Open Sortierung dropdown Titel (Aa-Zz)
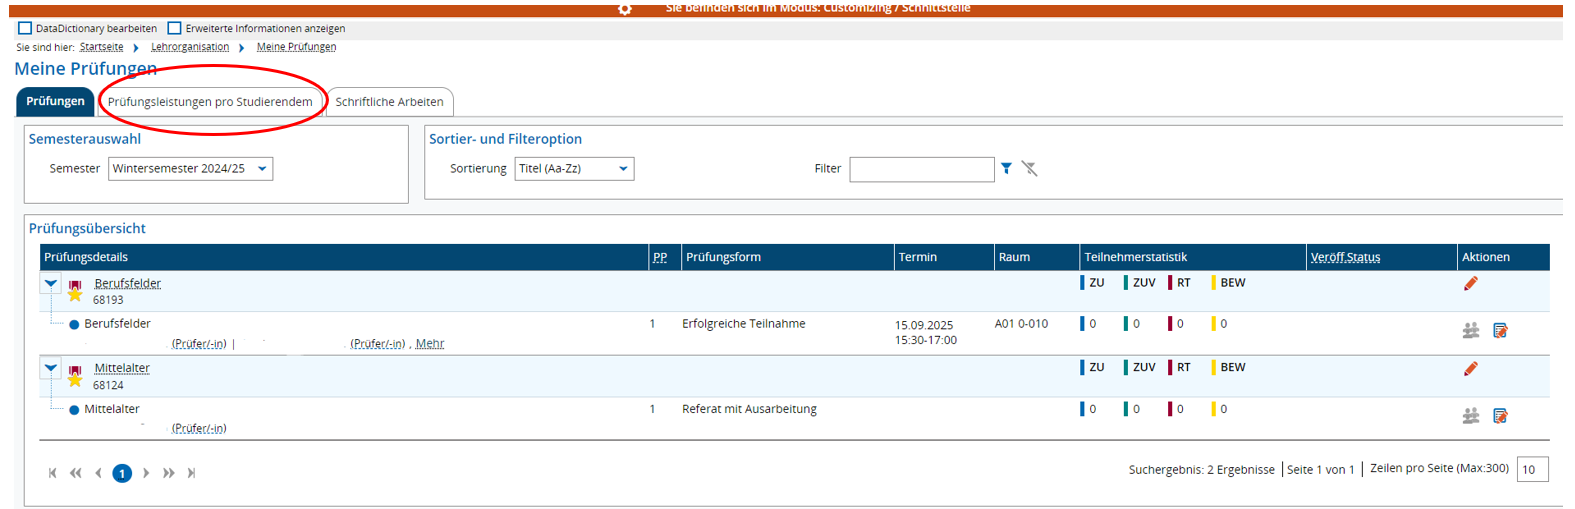 (574, 169)
